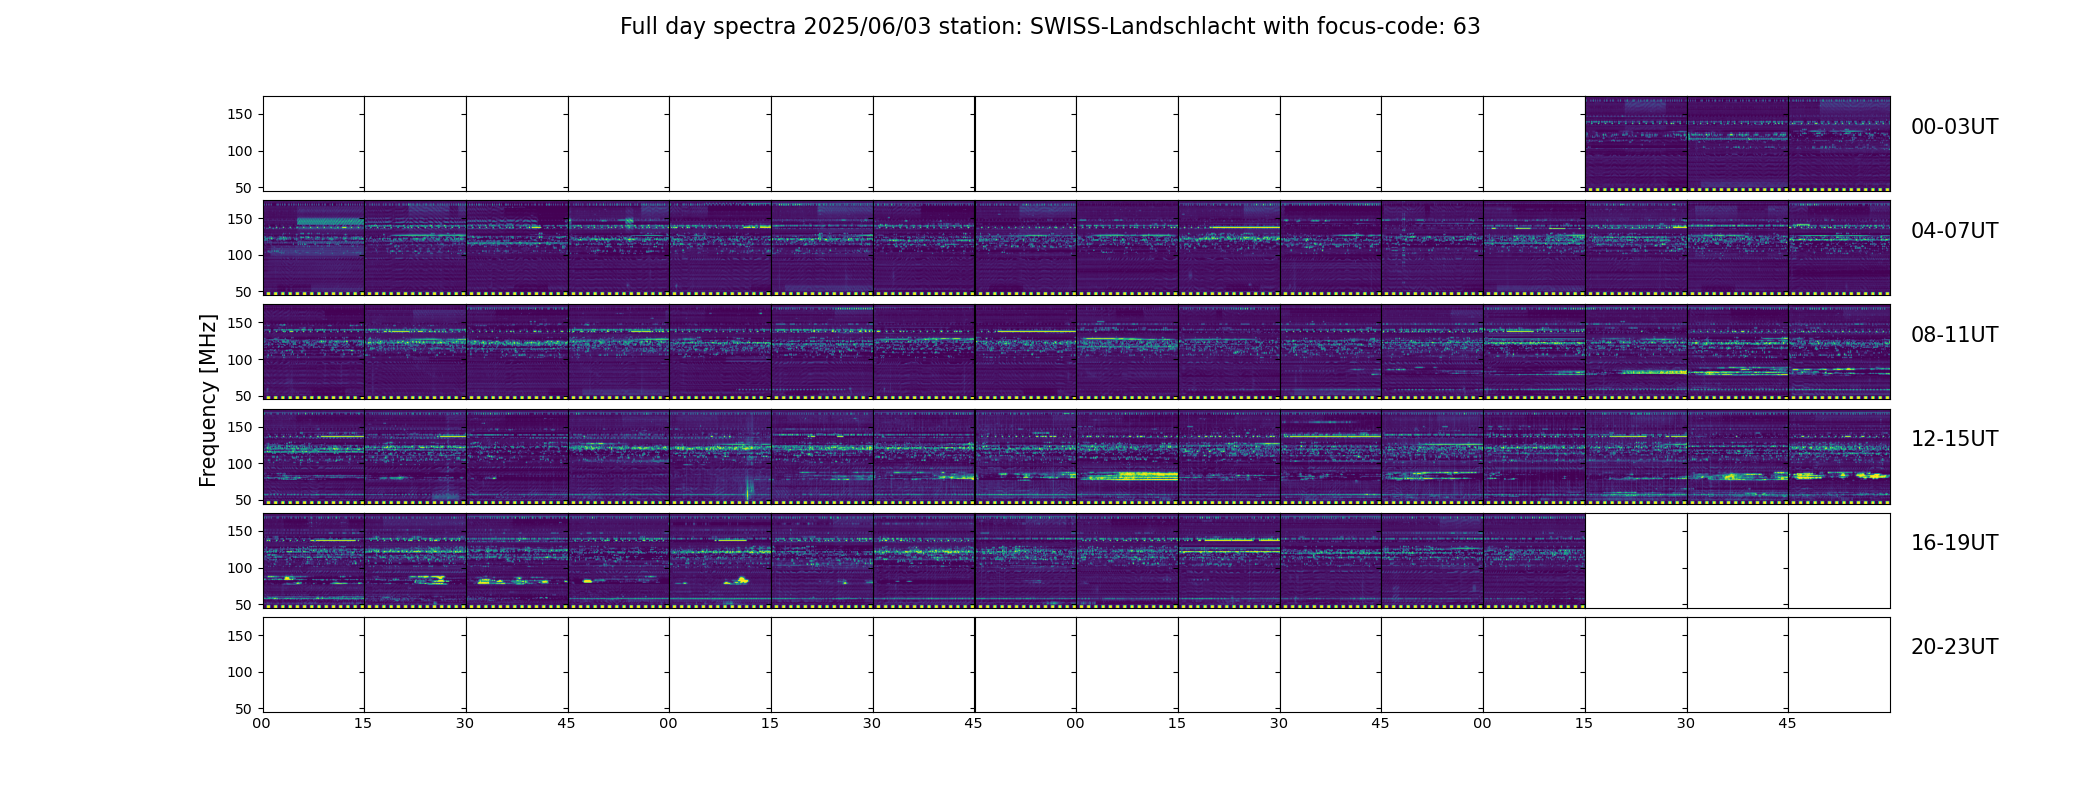Screen dimensions: 2100x800
Task: Open the 04:45 spectrogram panel in 04-07UT row
Action: [619, 248]
